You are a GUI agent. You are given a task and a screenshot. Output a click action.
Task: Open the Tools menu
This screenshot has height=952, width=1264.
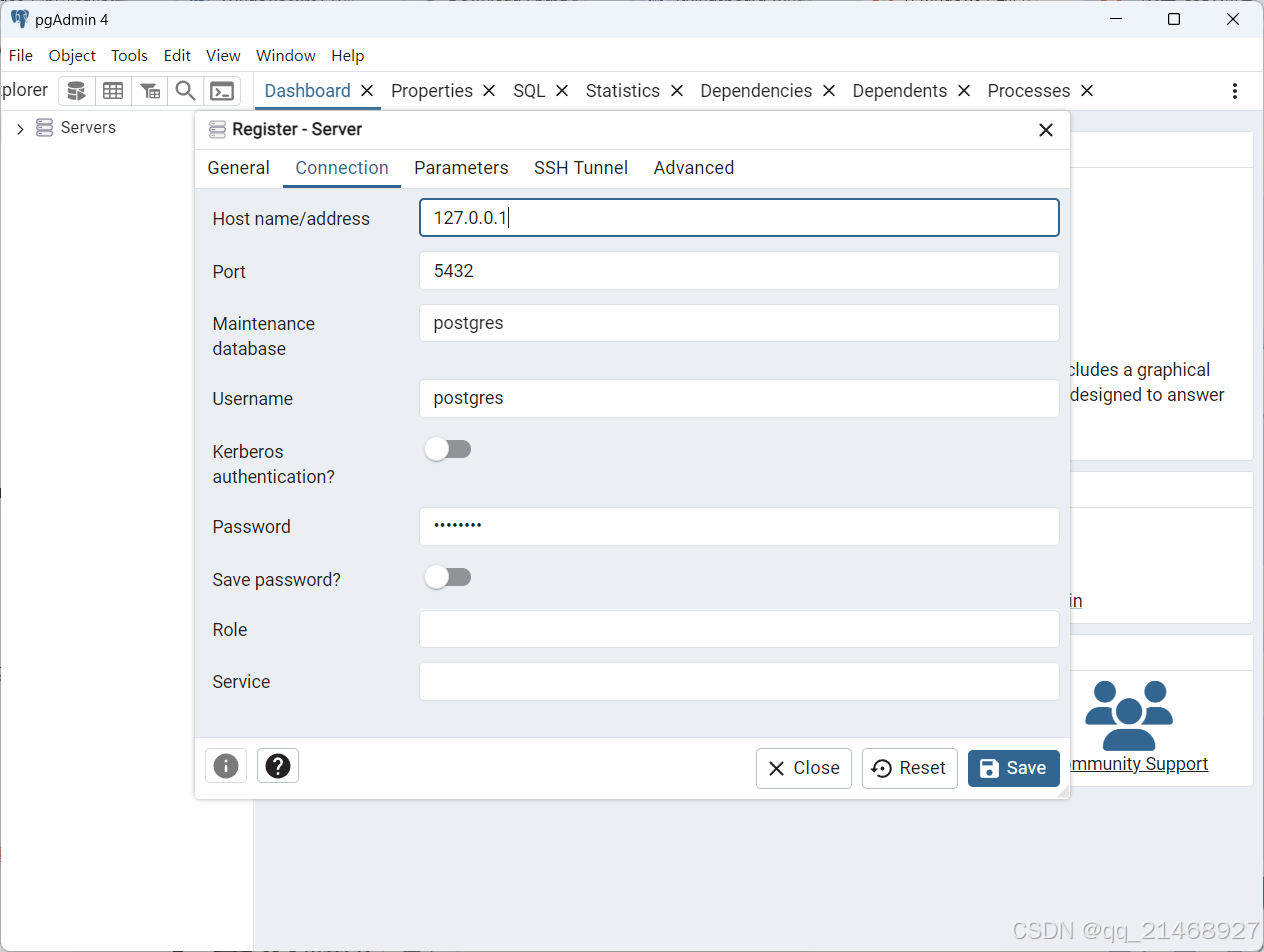click(x=129, y=56)
